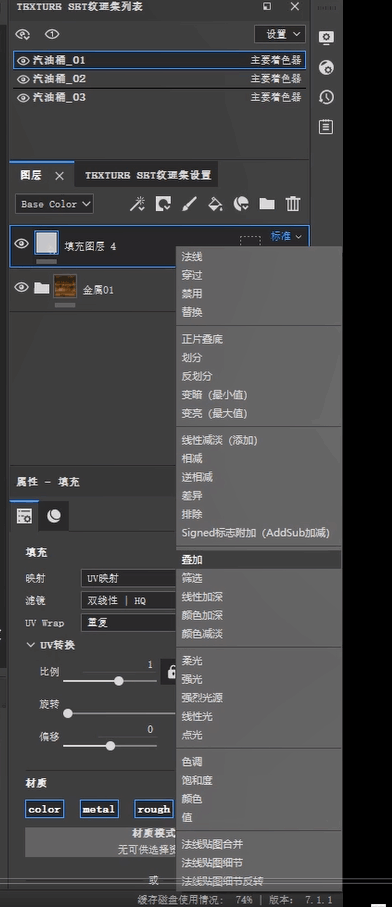Image resolution: width=392 pixels, height=907 pixels.
Task: Open the log panel clipboard icon
Action: click(326, 127)
